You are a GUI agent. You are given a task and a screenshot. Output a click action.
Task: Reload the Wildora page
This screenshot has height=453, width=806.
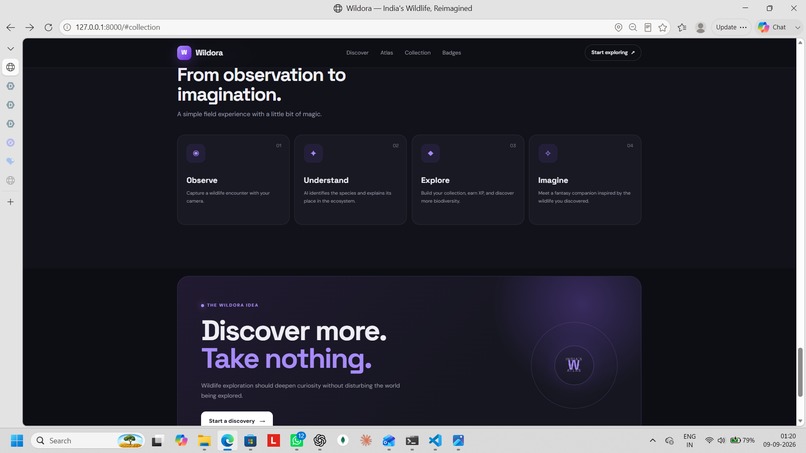point(48,27)
